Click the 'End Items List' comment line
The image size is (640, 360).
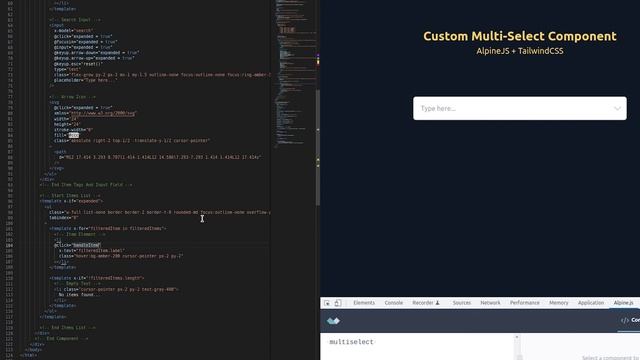coord(67,327)
